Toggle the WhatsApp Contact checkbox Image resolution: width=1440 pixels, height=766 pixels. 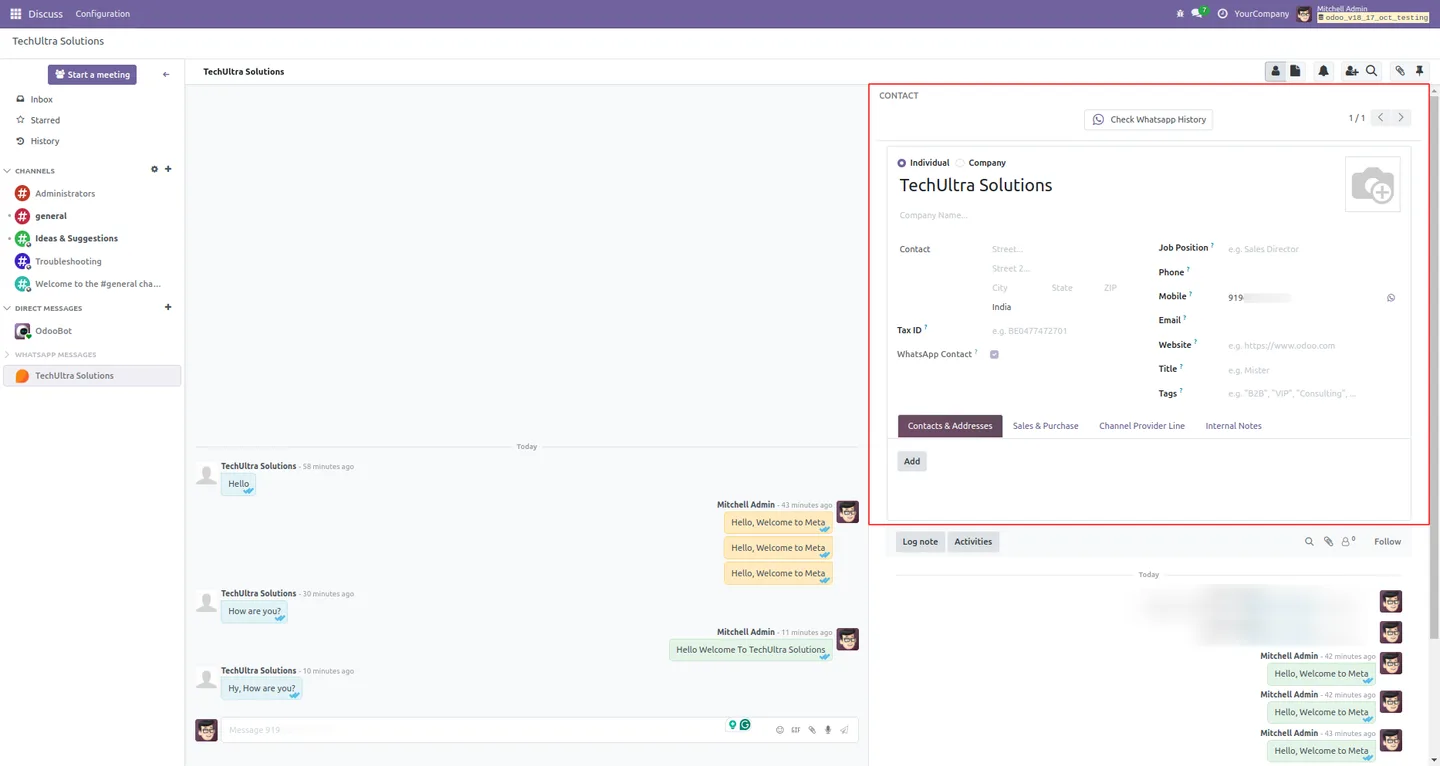[x=994, y=355]
